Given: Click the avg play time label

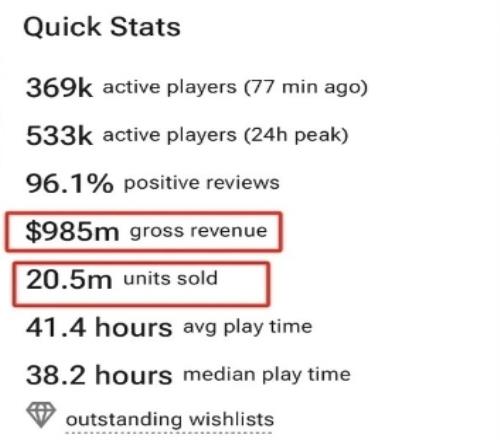Looking at the screenshot, I should point(248,327).
